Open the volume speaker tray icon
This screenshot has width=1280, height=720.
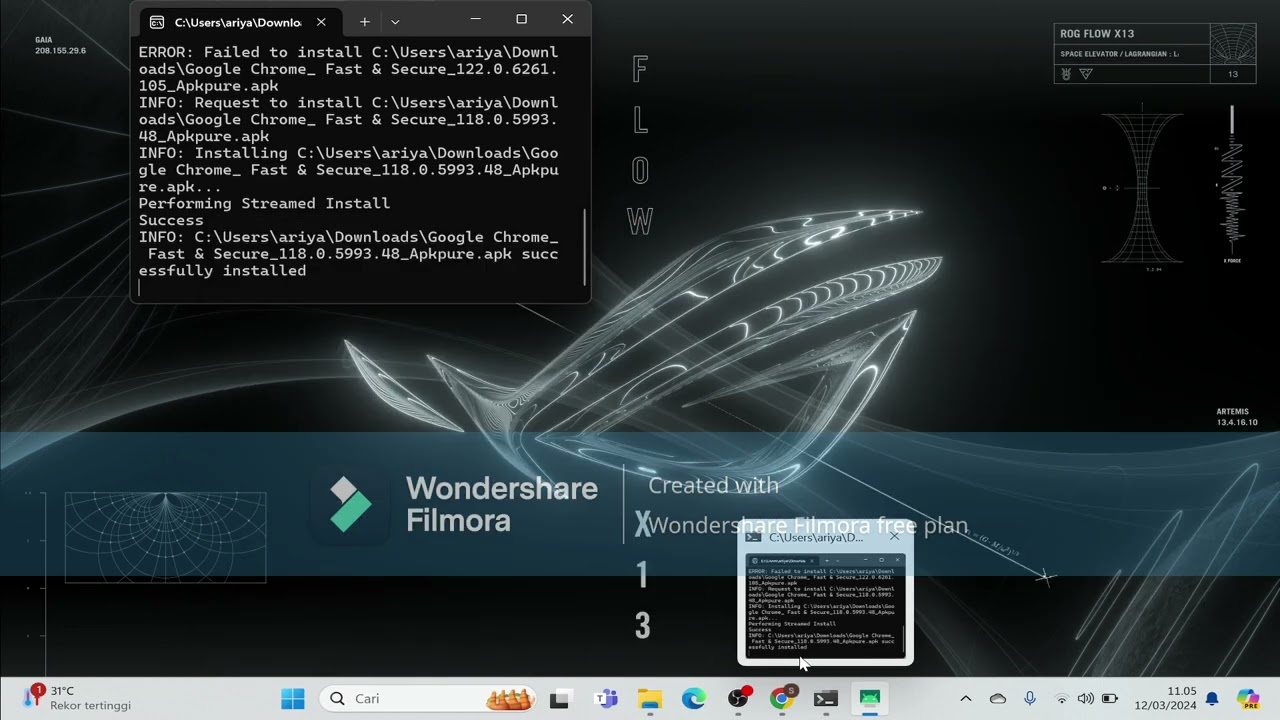click(x=1085, y=698)
